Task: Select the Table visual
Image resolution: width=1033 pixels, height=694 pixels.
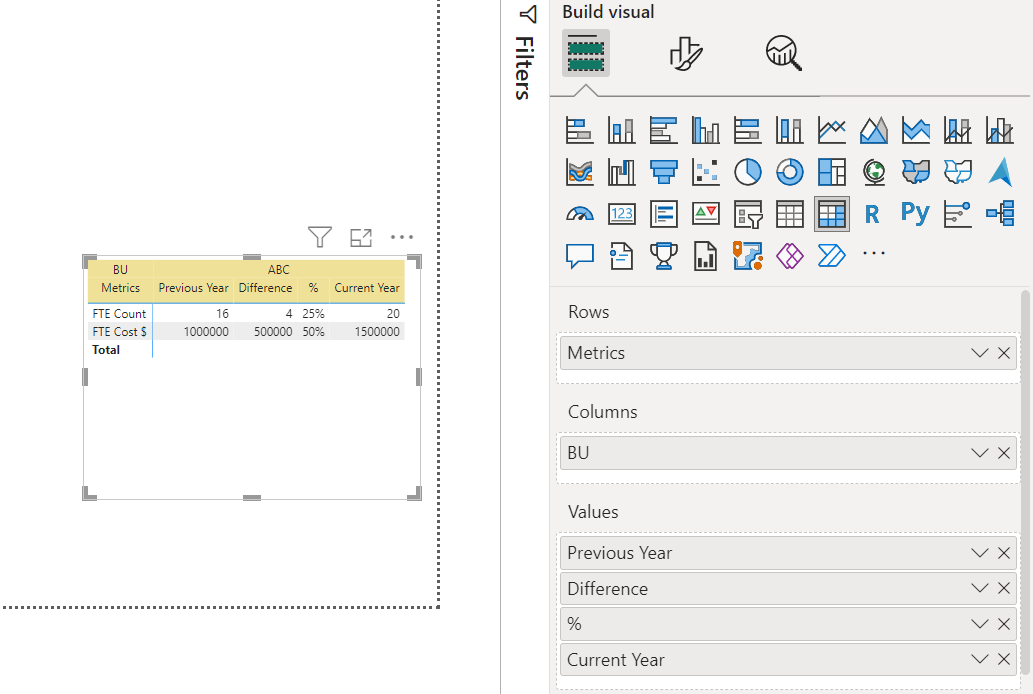Action: (x=790, y=214)
